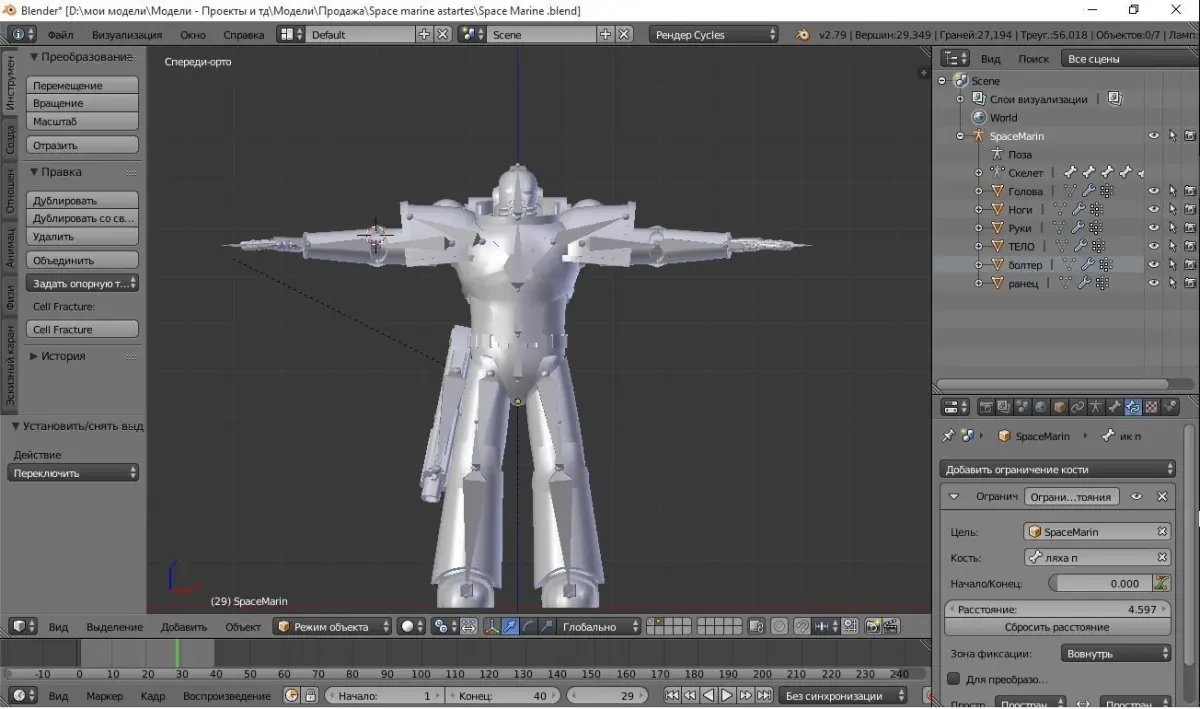Toggle selectability arrow for ТЕЛО row
Image resolution: width=1200 pixels, height=709 pixels.
tap(1172, 246)
